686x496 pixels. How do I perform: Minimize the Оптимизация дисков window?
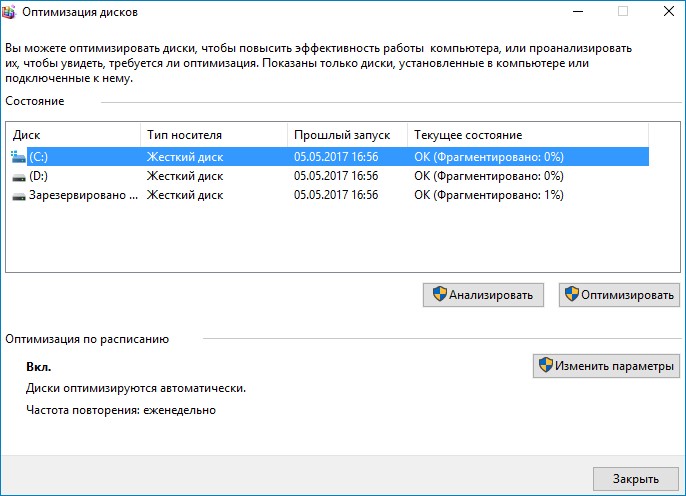pos(576,12)
